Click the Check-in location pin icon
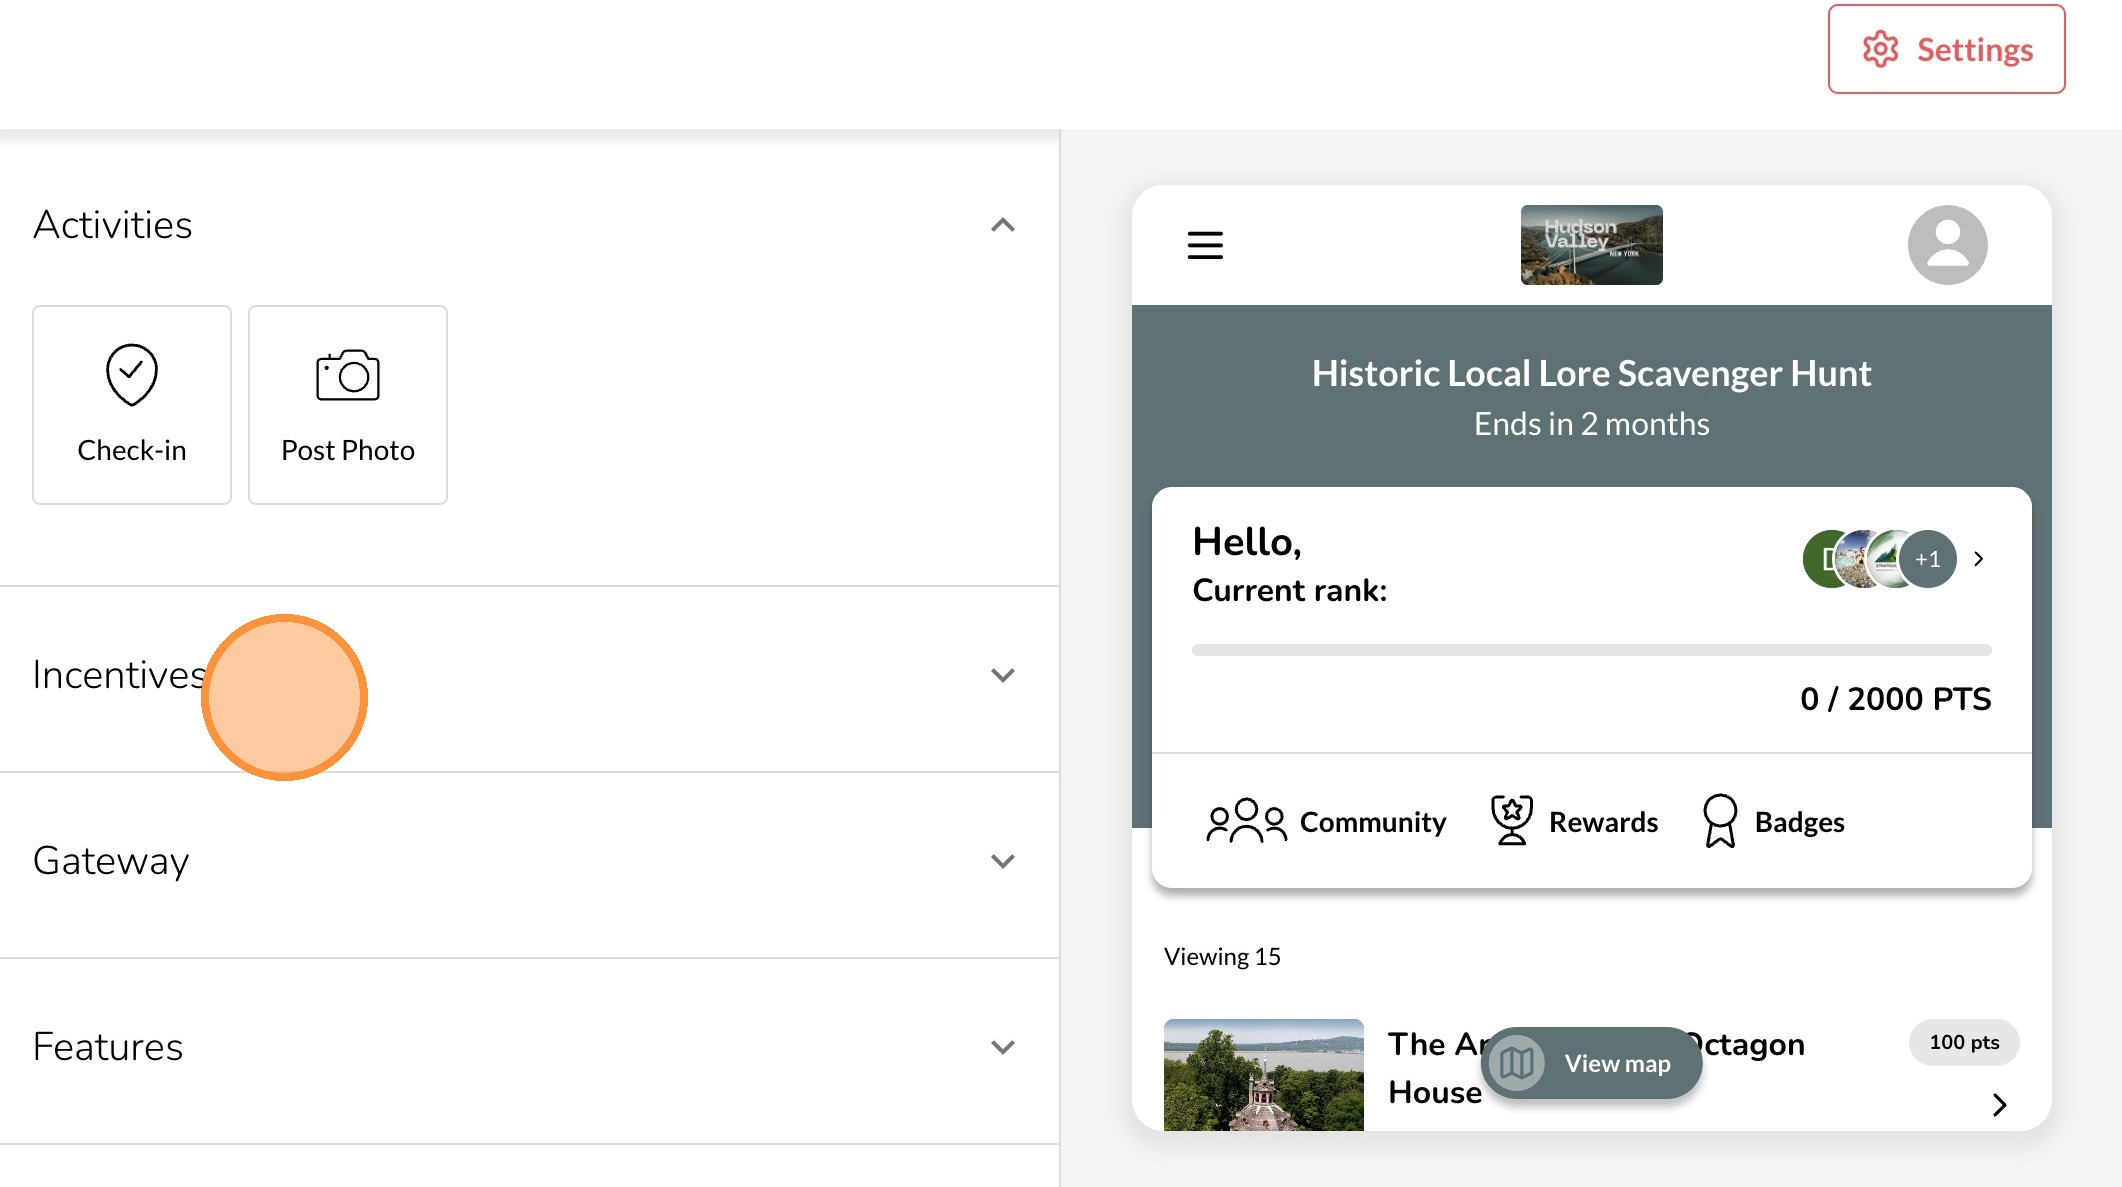Viewport: 2122px width, 1187px height. click(132, 375)
